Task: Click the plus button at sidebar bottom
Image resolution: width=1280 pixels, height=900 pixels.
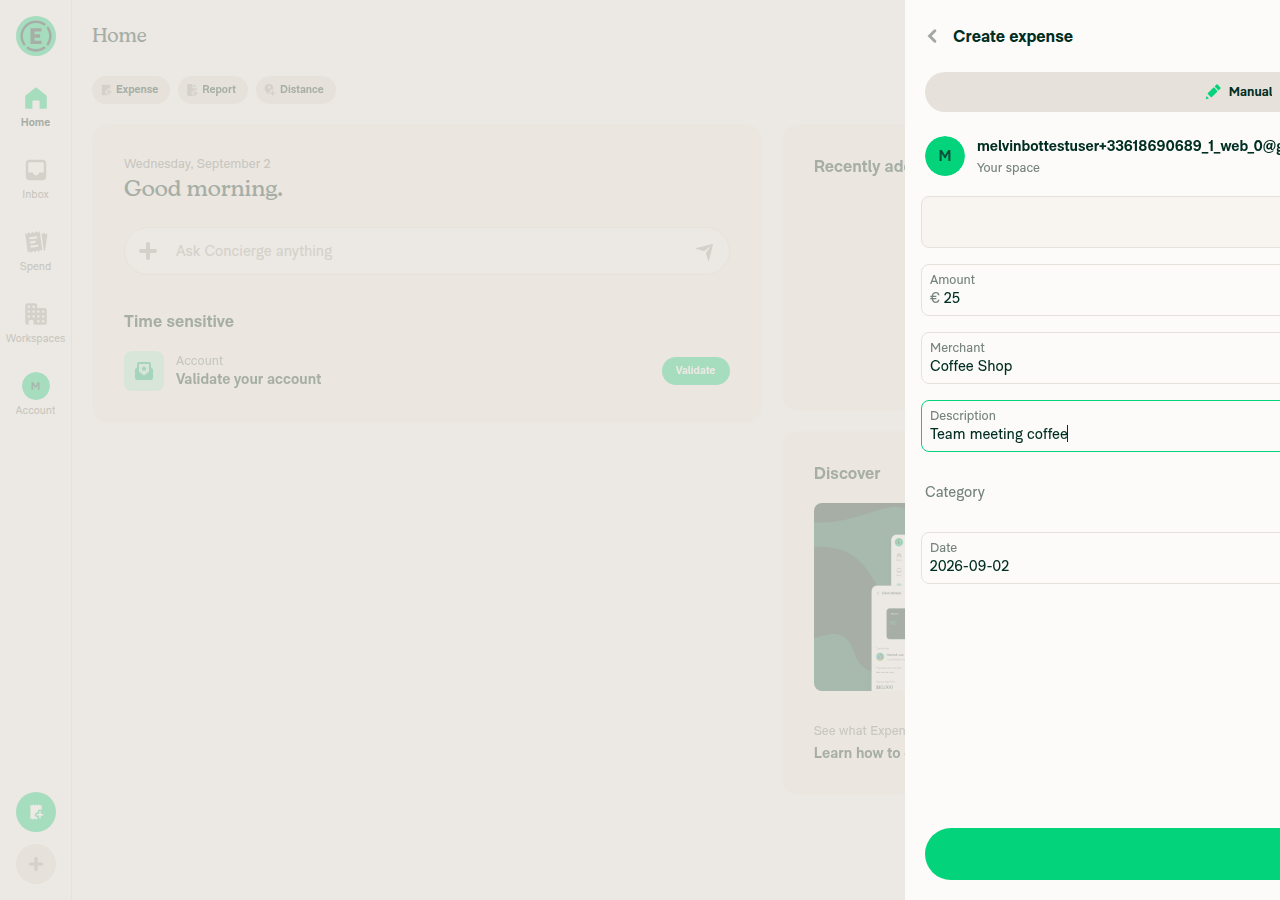Action: coord(36,864)
